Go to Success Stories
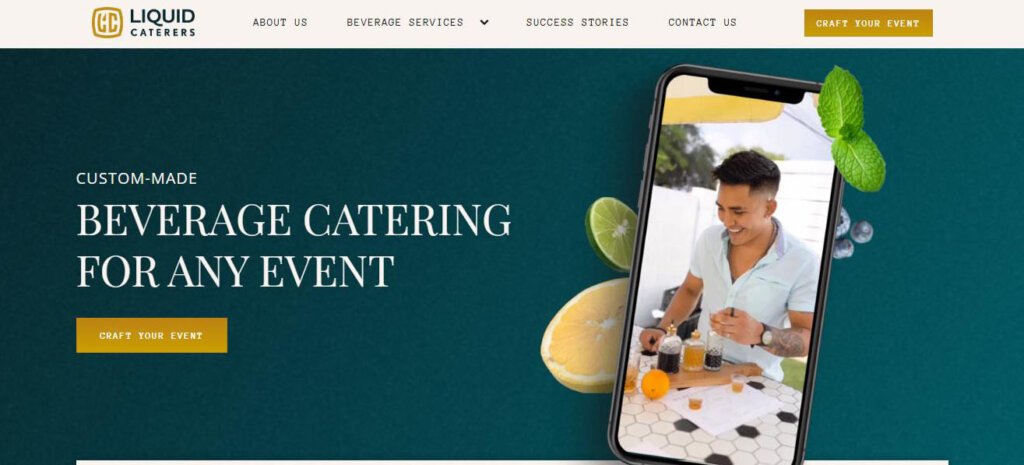Screen dimensions: 1024x465 coord(577,22)
